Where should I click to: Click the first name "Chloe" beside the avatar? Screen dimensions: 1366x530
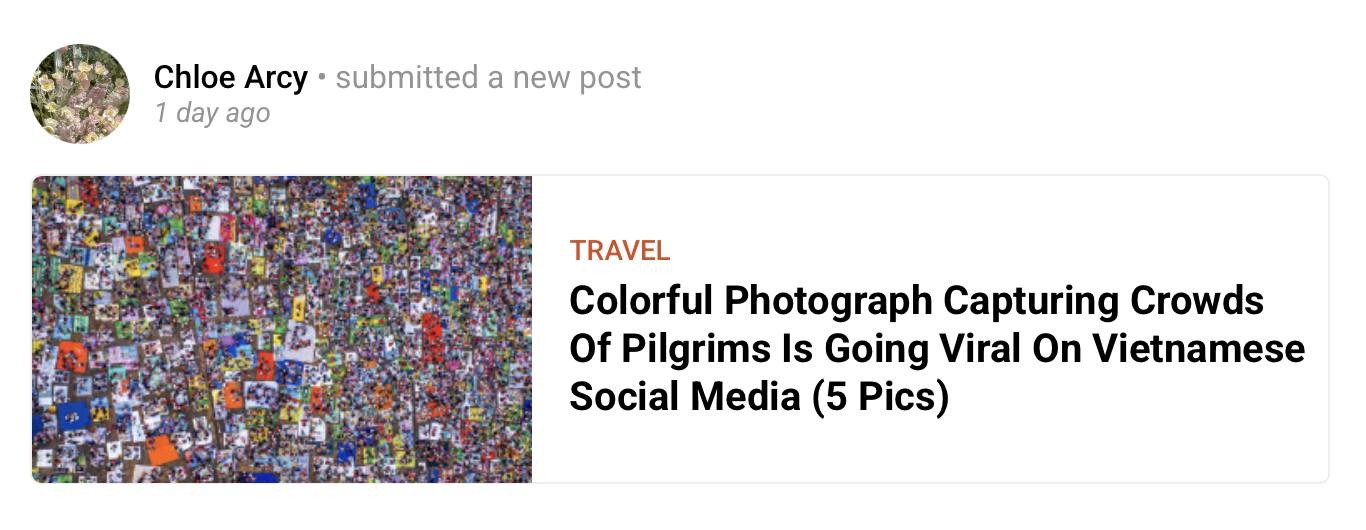point(195,77)
